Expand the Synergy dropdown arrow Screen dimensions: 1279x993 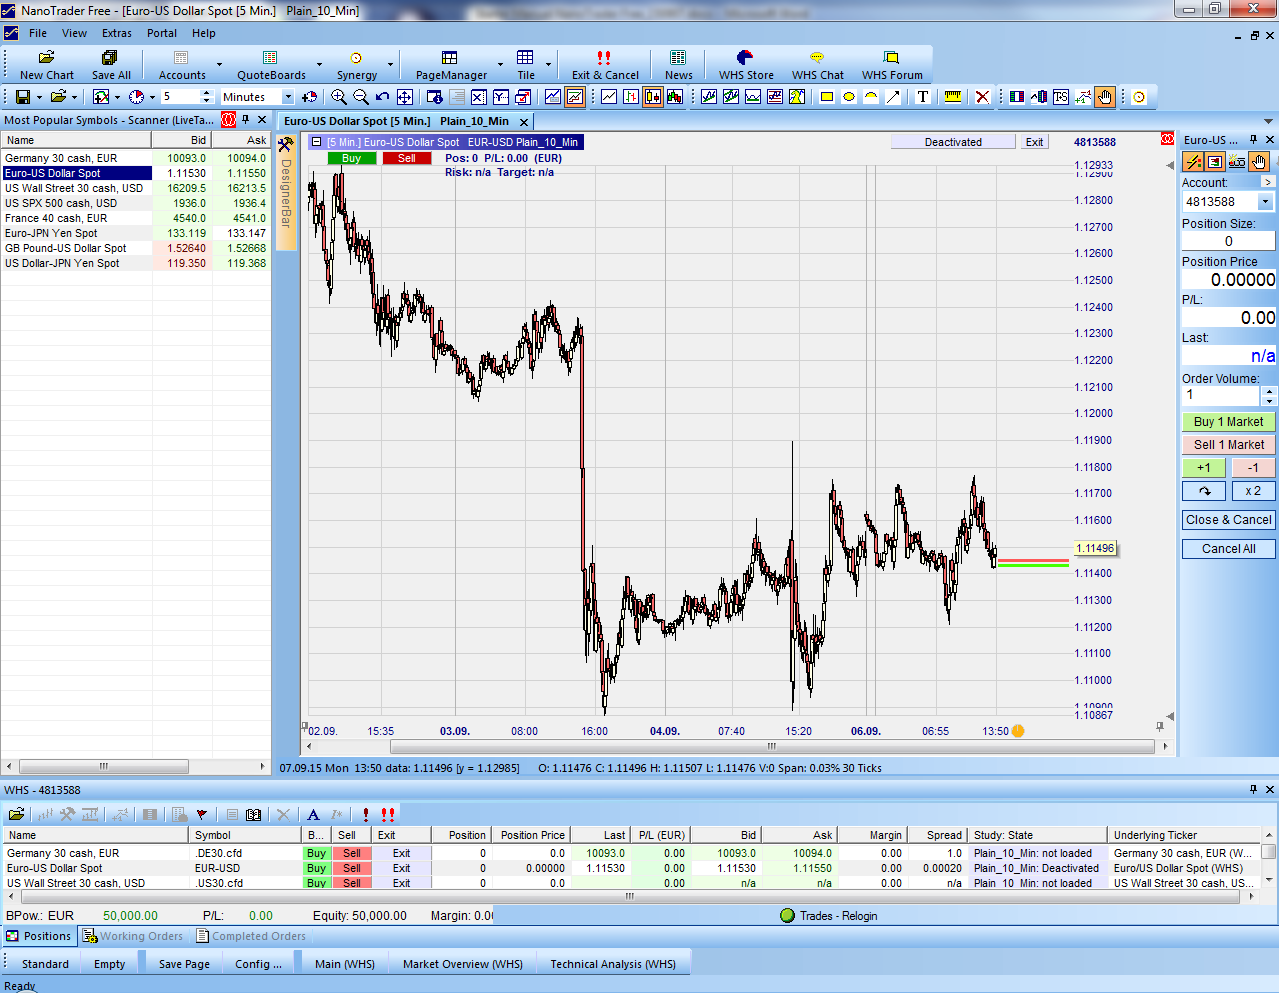point(391,65)
